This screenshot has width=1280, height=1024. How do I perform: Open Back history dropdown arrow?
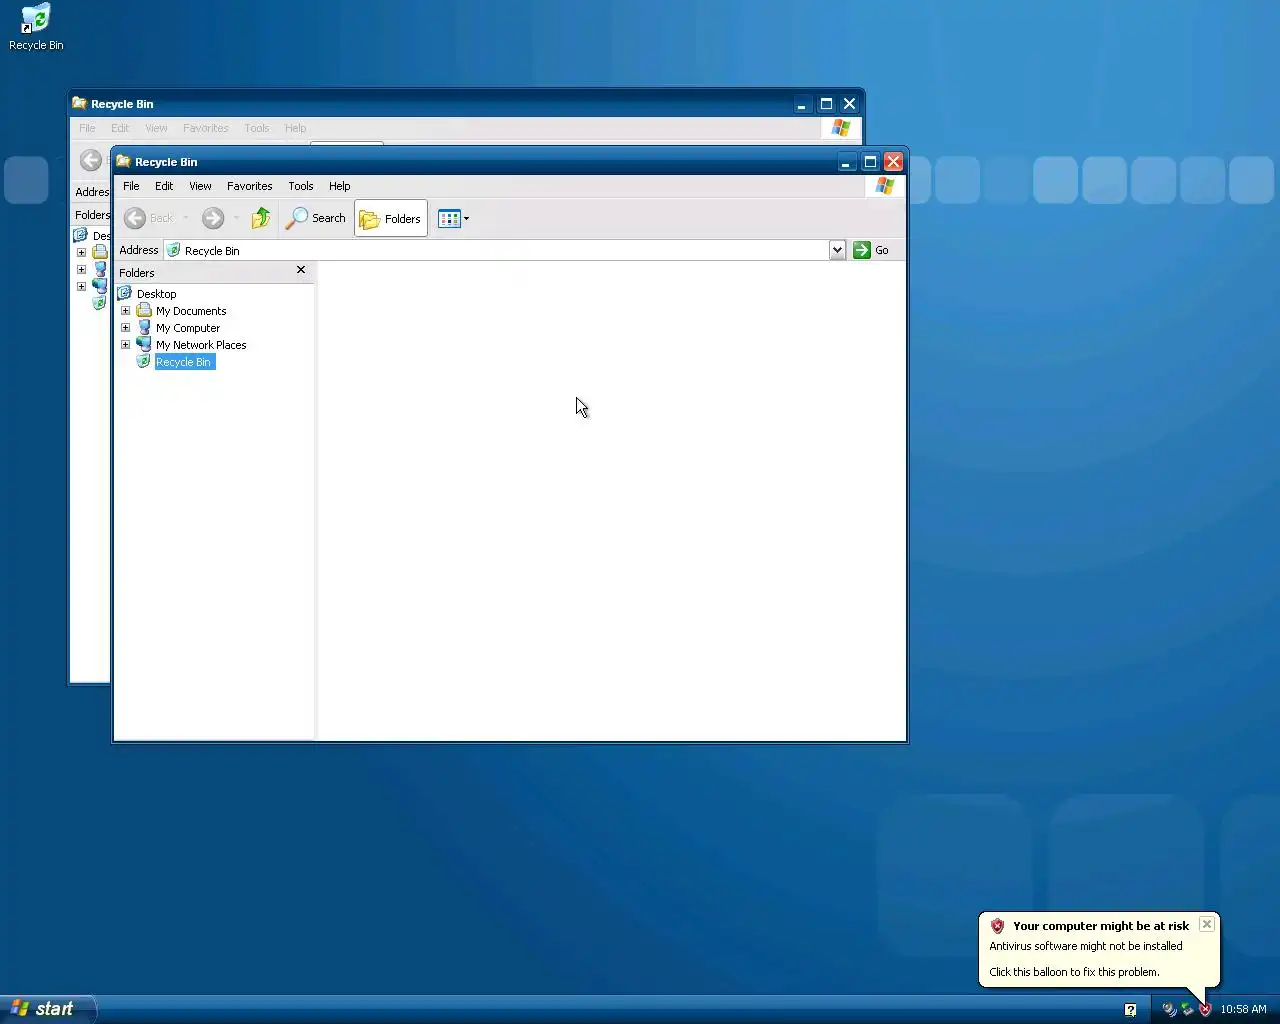click(185, 218)
